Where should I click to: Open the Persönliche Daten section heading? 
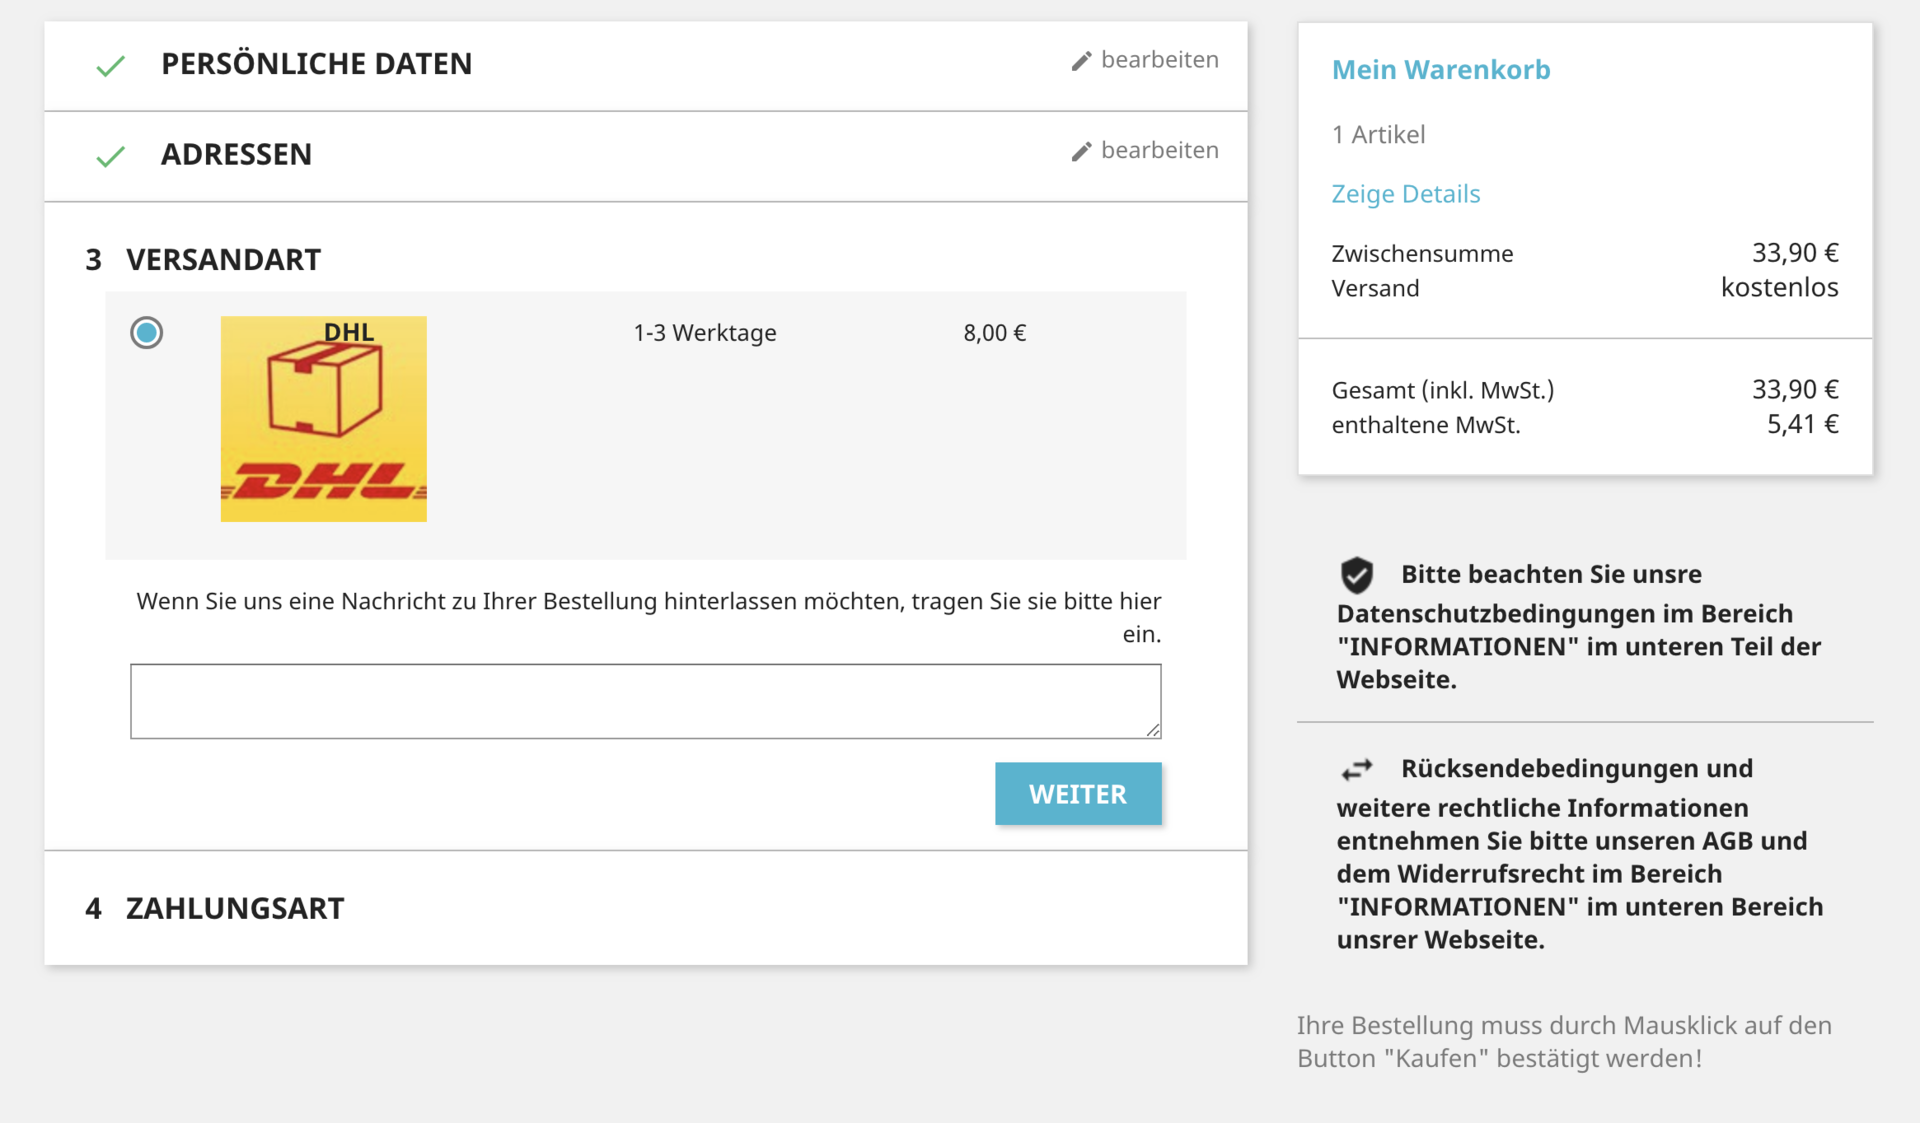tap(316, 64)
